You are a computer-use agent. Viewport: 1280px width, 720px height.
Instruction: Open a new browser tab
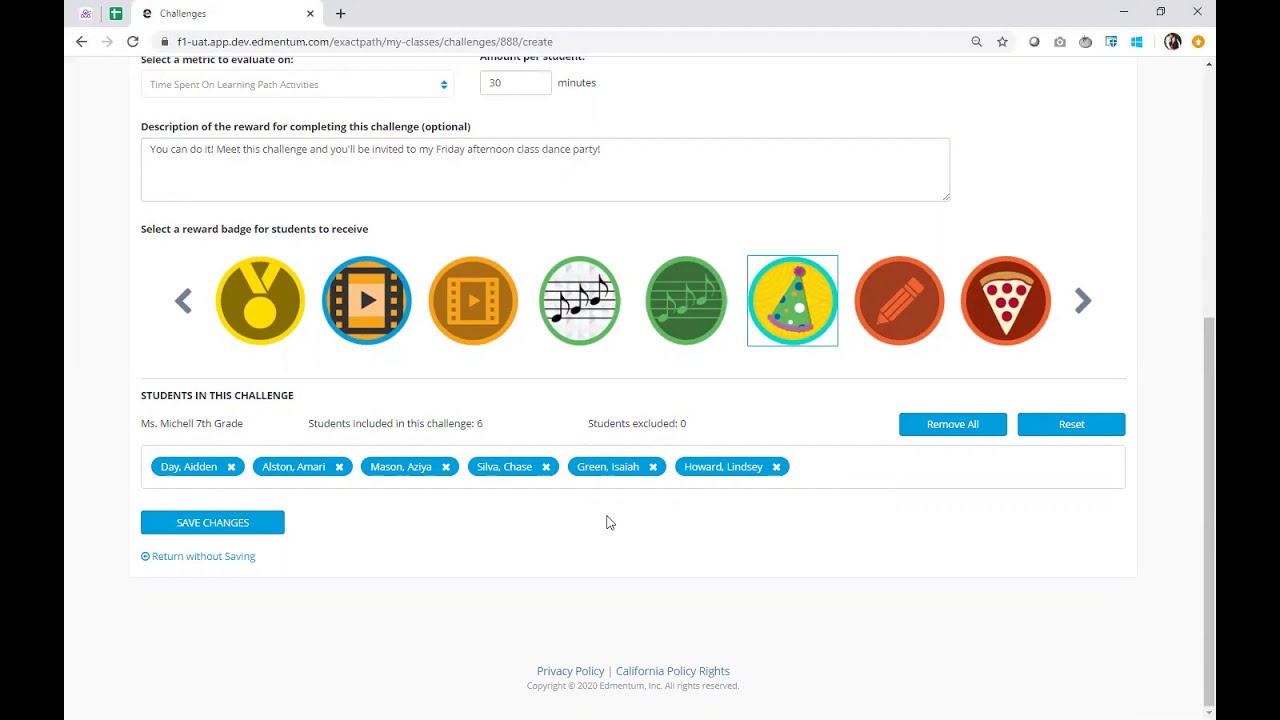341,14
